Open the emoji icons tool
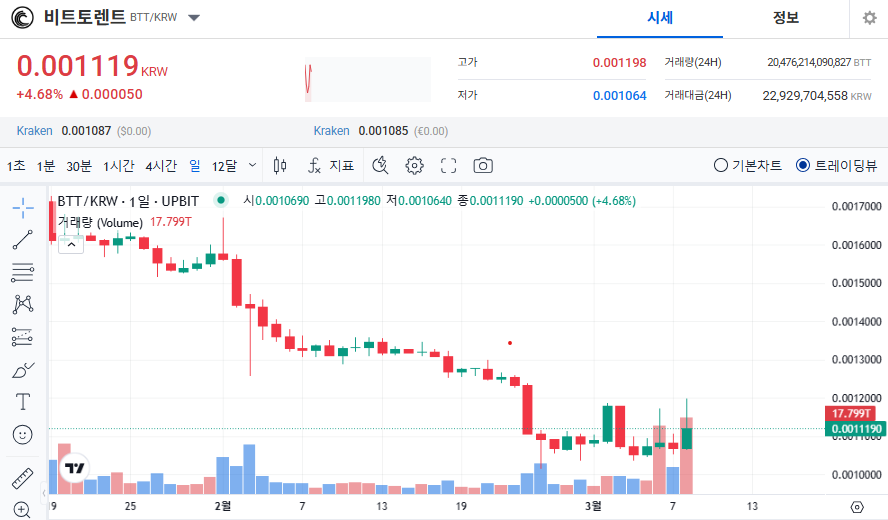Viewport: 888px width, 520px height. click(x=23, y=435)
